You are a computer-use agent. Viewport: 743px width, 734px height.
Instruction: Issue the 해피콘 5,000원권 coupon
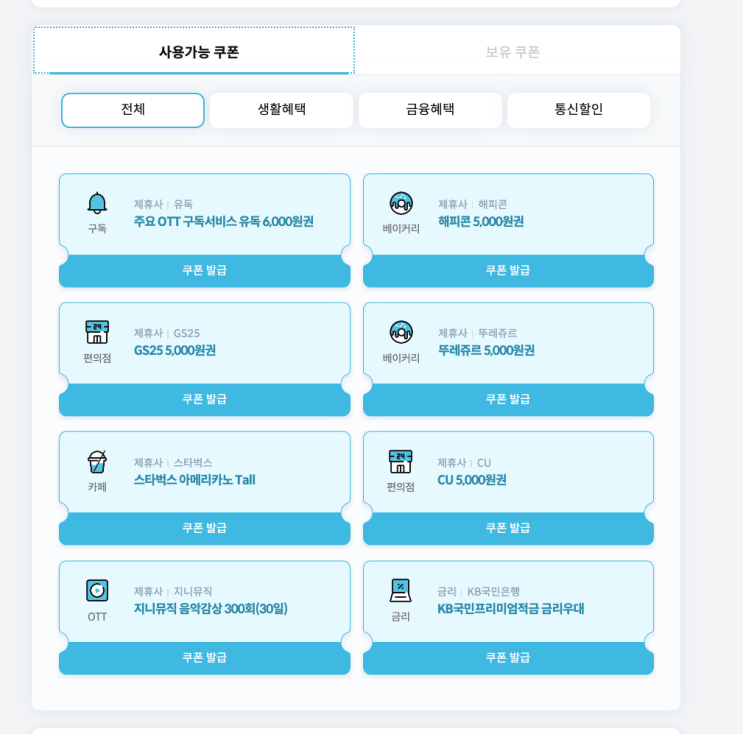coord(508,271)
